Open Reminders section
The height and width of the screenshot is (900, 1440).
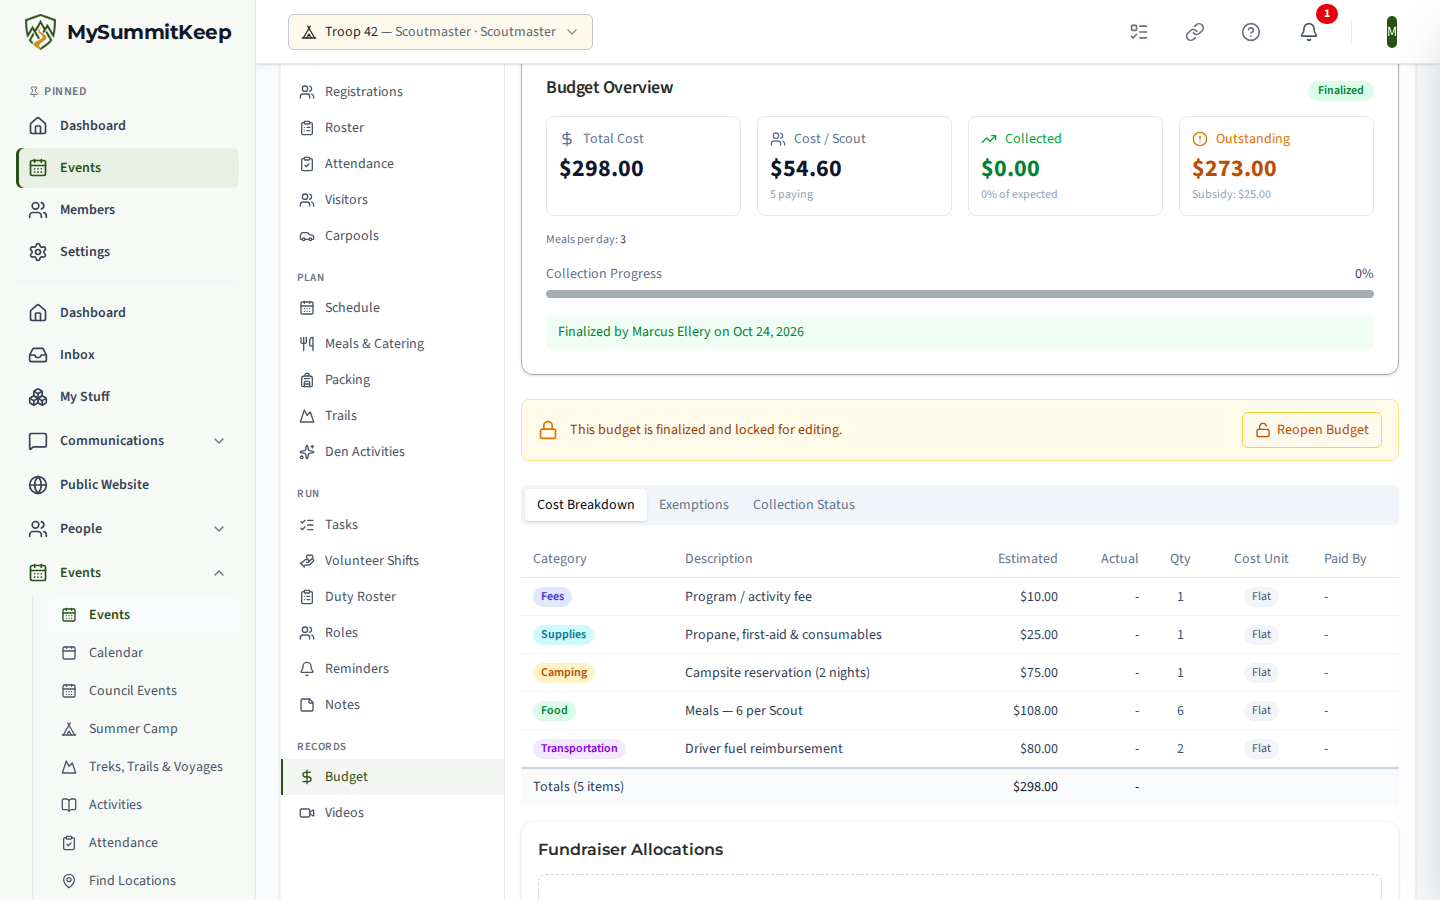pos(392,669)
